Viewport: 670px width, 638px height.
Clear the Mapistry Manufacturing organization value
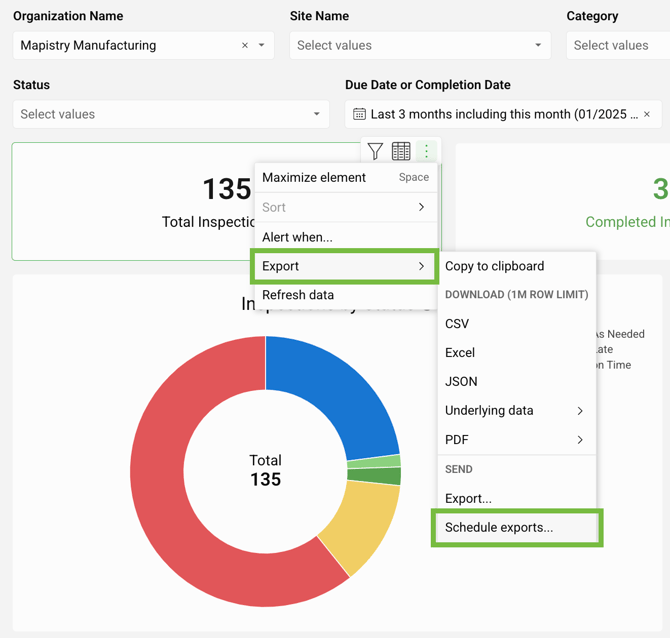(245, 45)
